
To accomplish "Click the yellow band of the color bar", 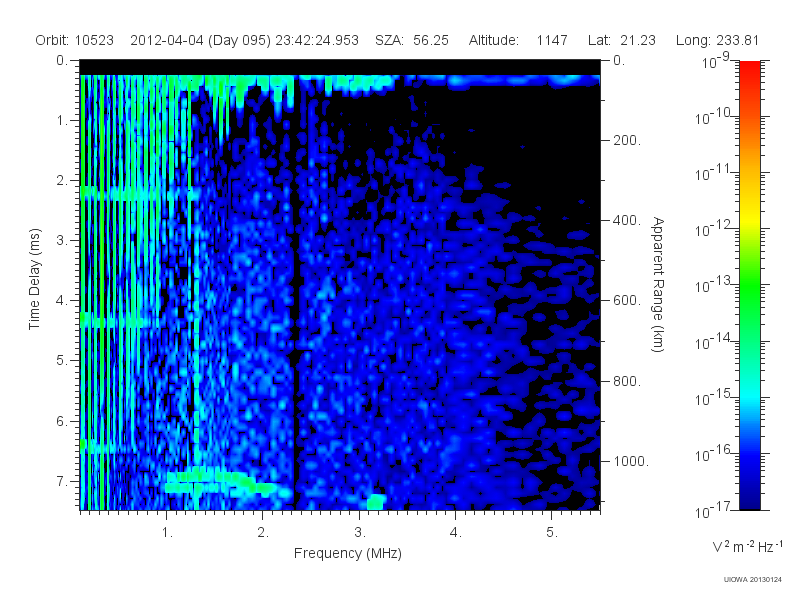I will coord(749,217).
